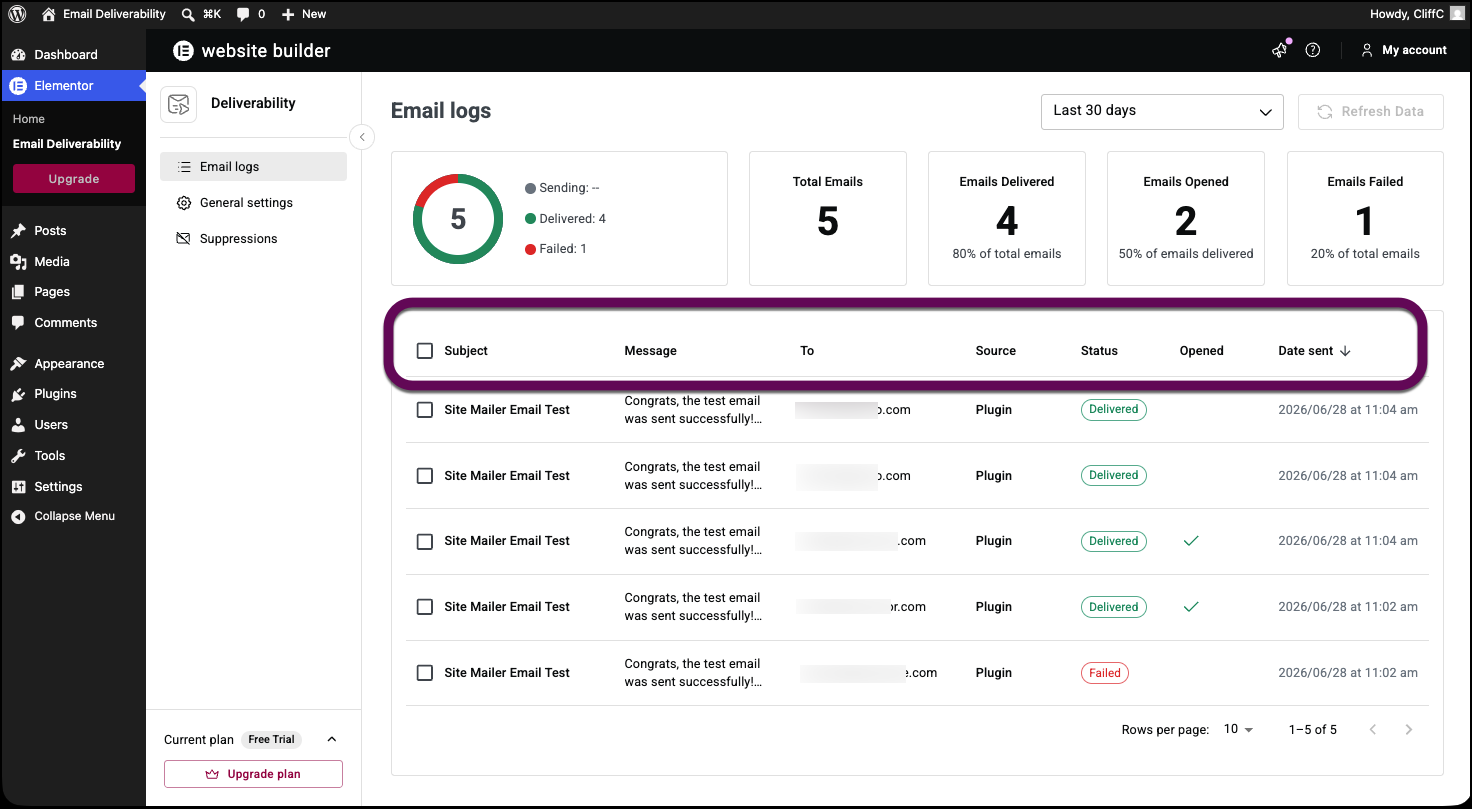
Task: Sort by the Date sent column header
Action: [1314, 351]
